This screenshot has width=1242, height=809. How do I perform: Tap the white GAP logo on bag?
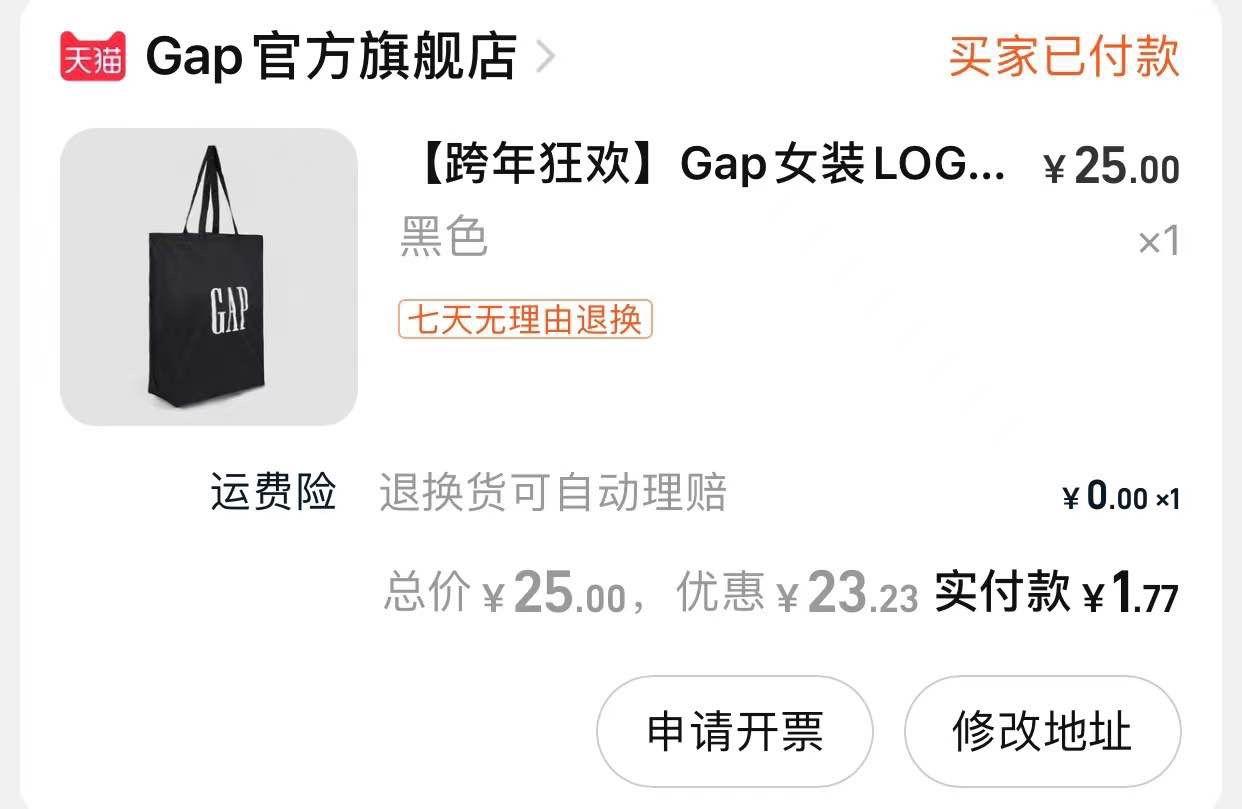(230, 310)
